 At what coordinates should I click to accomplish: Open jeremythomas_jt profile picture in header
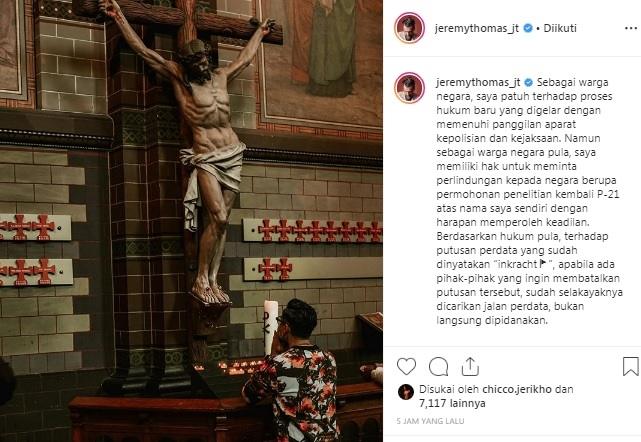pyautogui.click(x=409, y=28)
